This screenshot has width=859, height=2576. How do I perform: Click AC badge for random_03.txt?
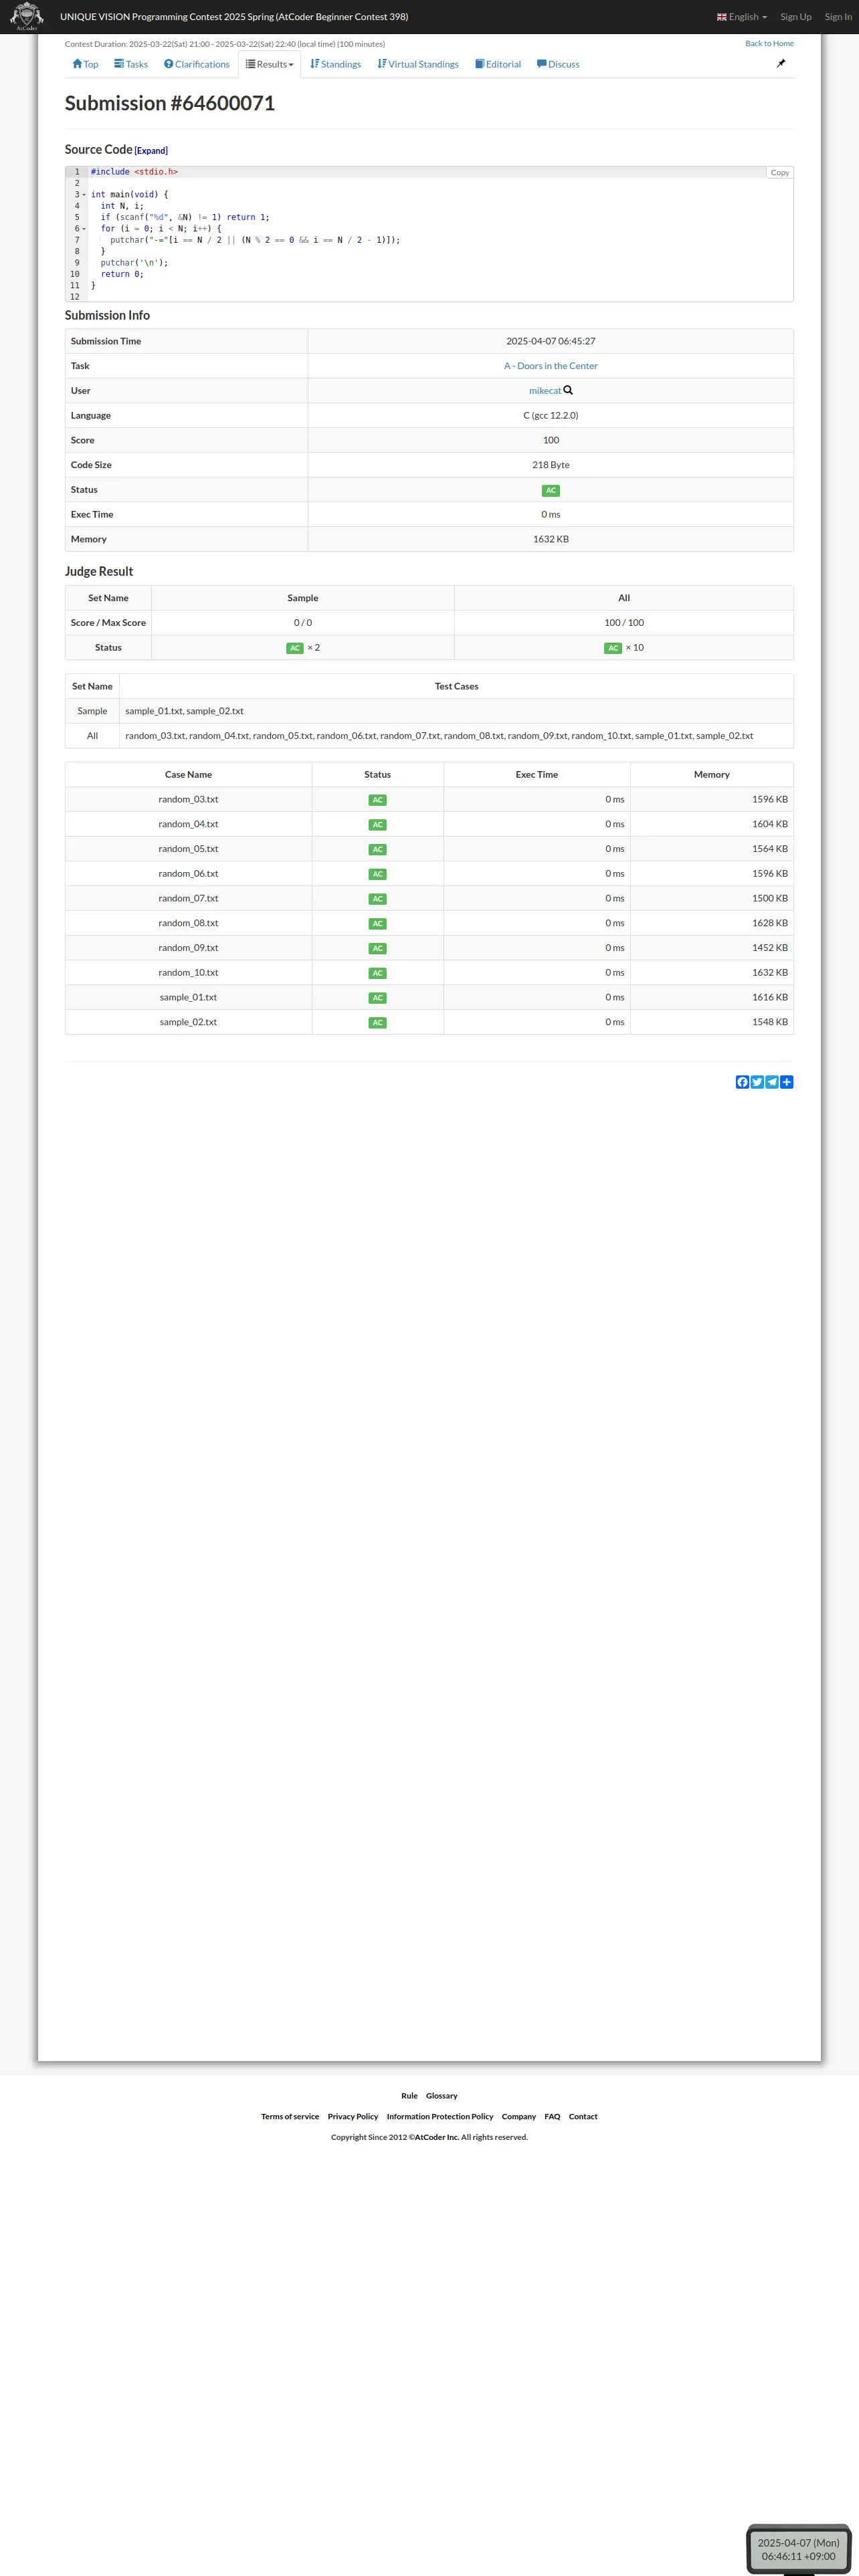(x=377, y=800)
